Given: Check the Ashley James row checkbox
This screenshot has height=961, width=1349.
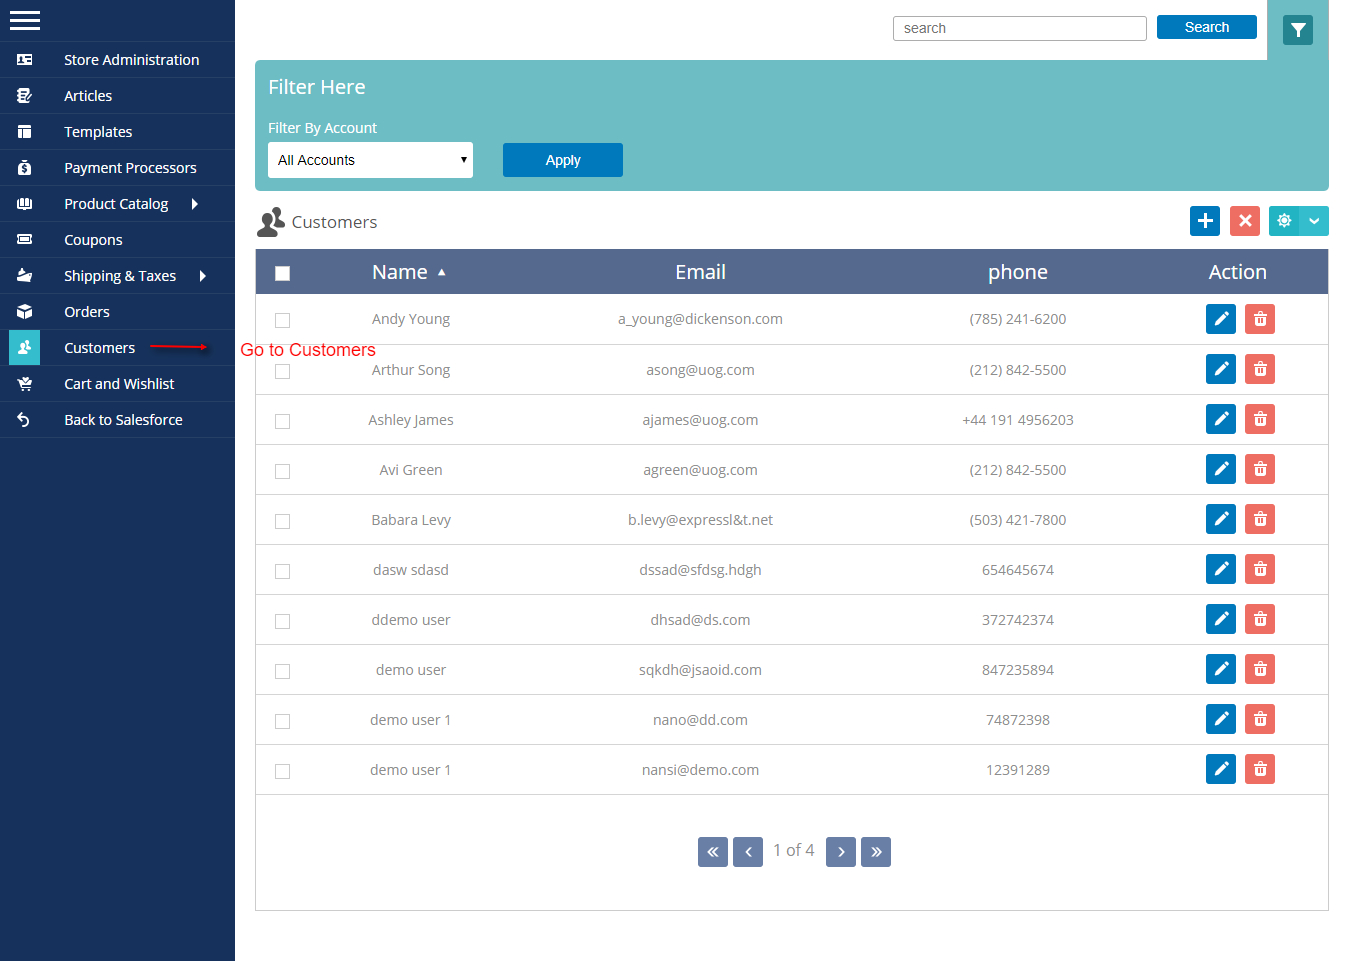Looking at the screenshot, I should [282, 421].
